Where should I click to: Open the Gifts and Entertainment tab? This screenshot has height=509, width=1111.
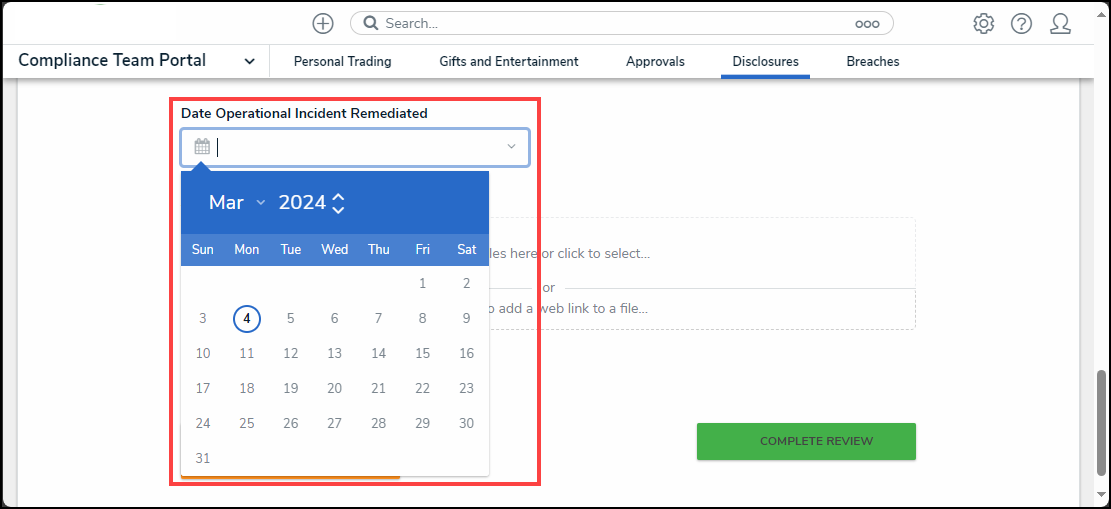tap(509, 62)
